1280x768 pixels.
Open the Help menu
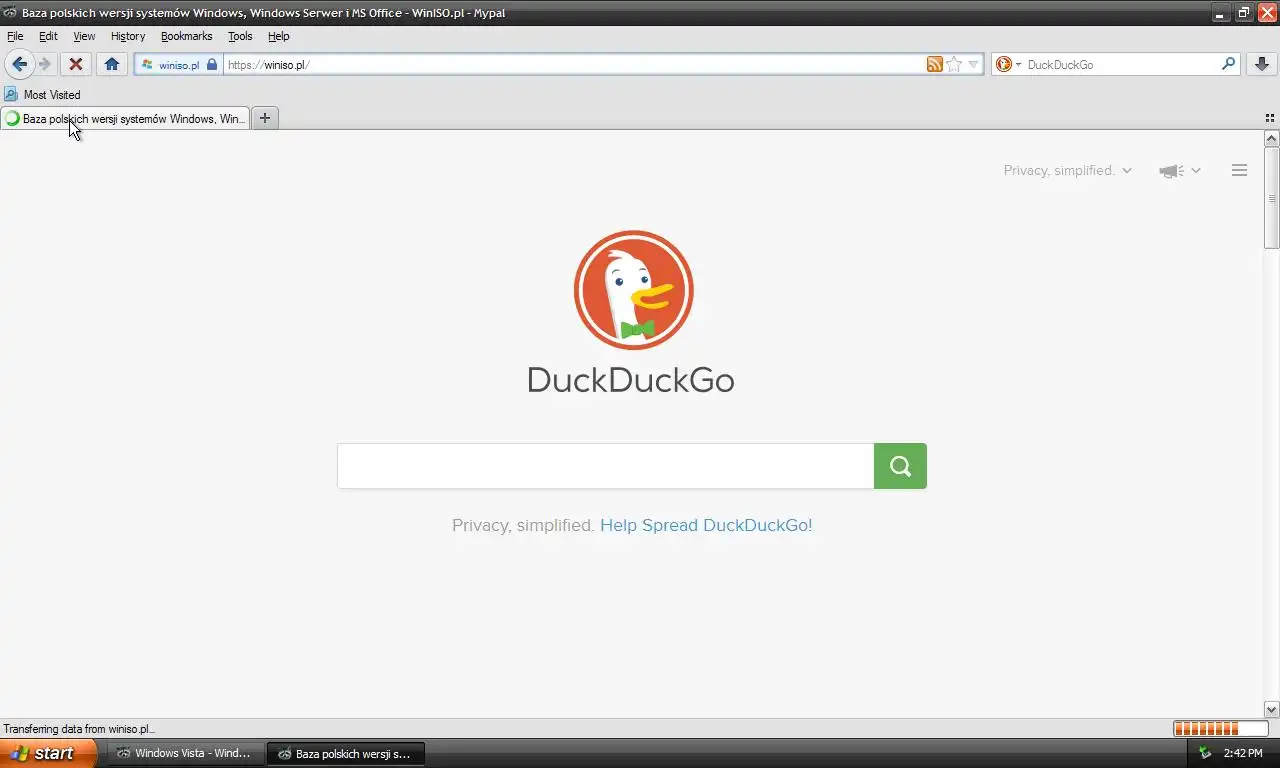click(279, 36)
